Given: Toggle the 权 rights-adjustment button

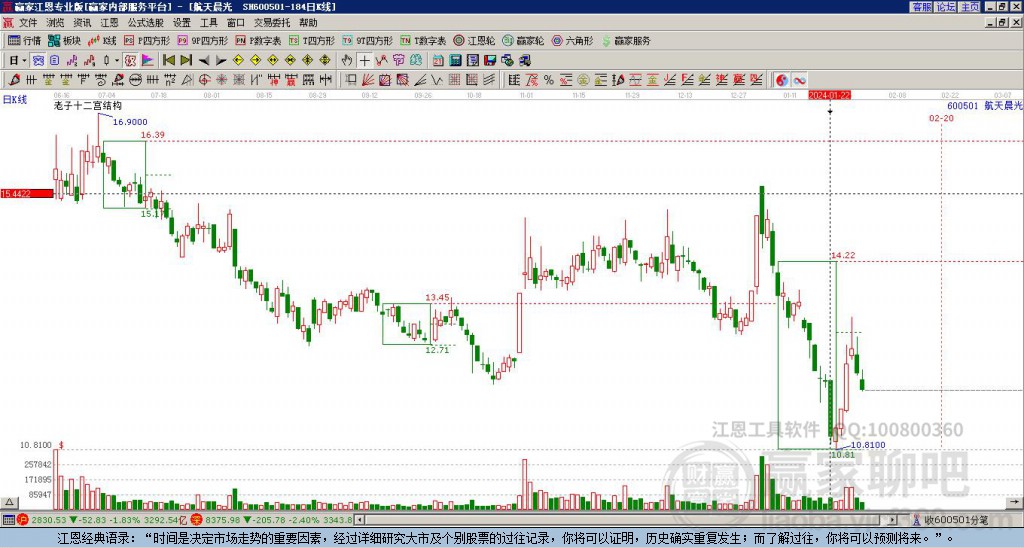Looking at the screenshot, I should point(130,61).
